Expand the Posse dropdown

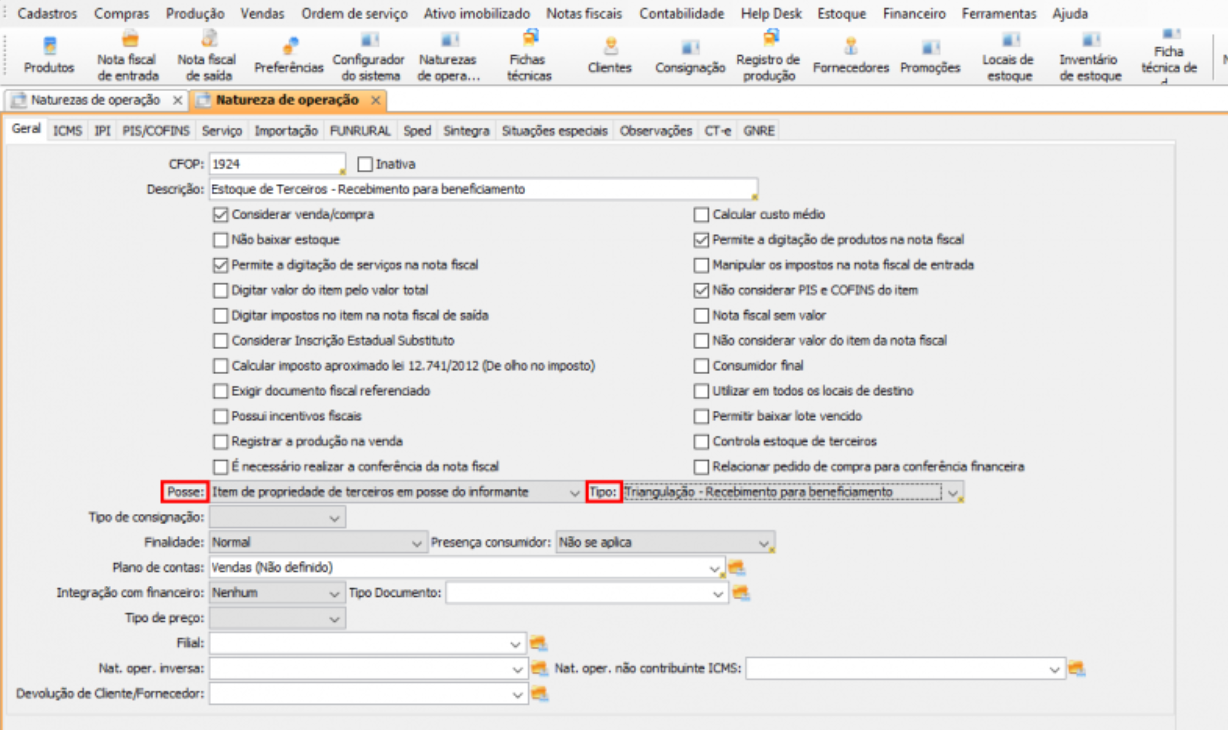[573, 492]
